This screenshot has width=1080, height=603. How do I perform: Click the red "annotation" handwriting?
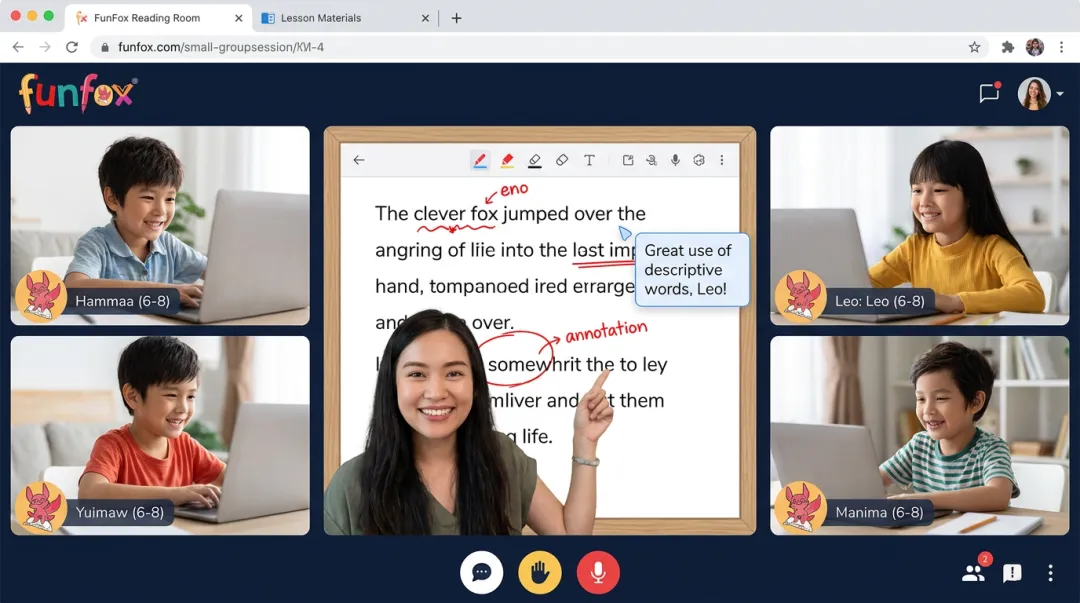[606, 331]
